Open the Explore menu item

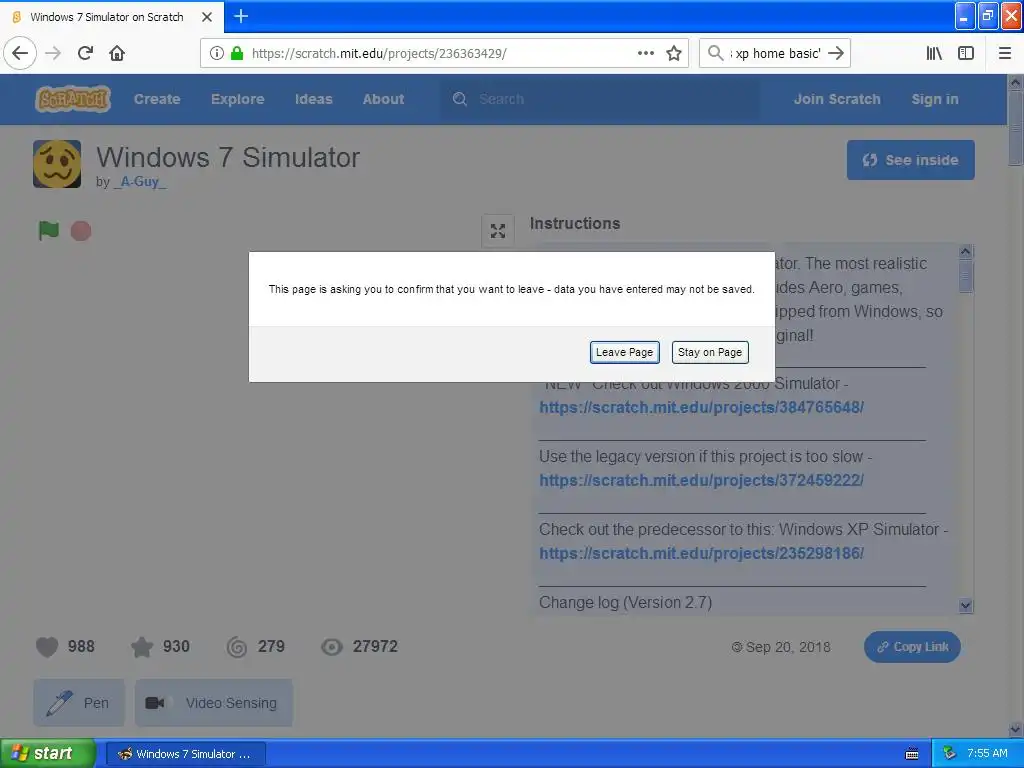pyautogui.click(x=238, y=99)
